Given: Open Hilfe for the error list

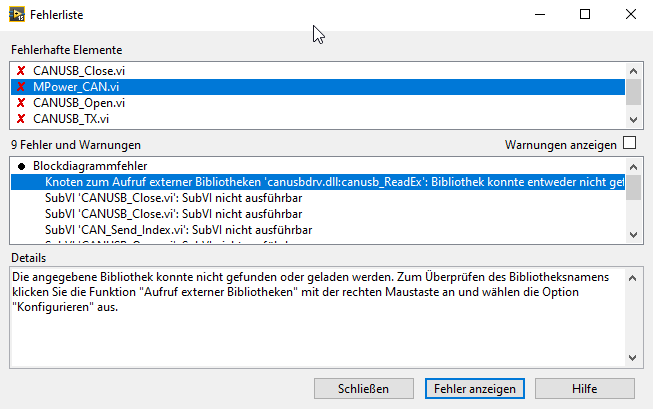Looking at the screenshot, I should click(x=584, y=387).
